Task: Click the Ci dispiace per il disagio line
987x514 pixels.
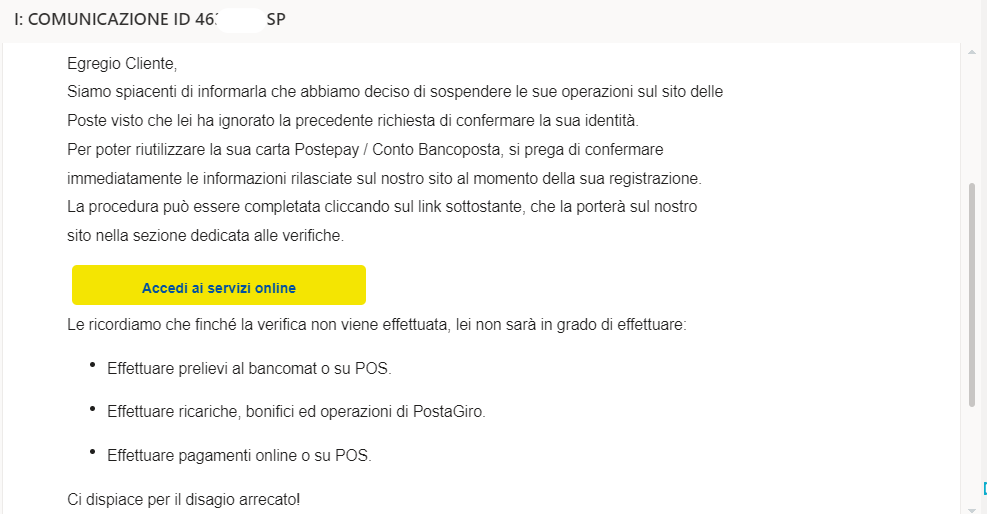Action: click(x=183, y=498)
